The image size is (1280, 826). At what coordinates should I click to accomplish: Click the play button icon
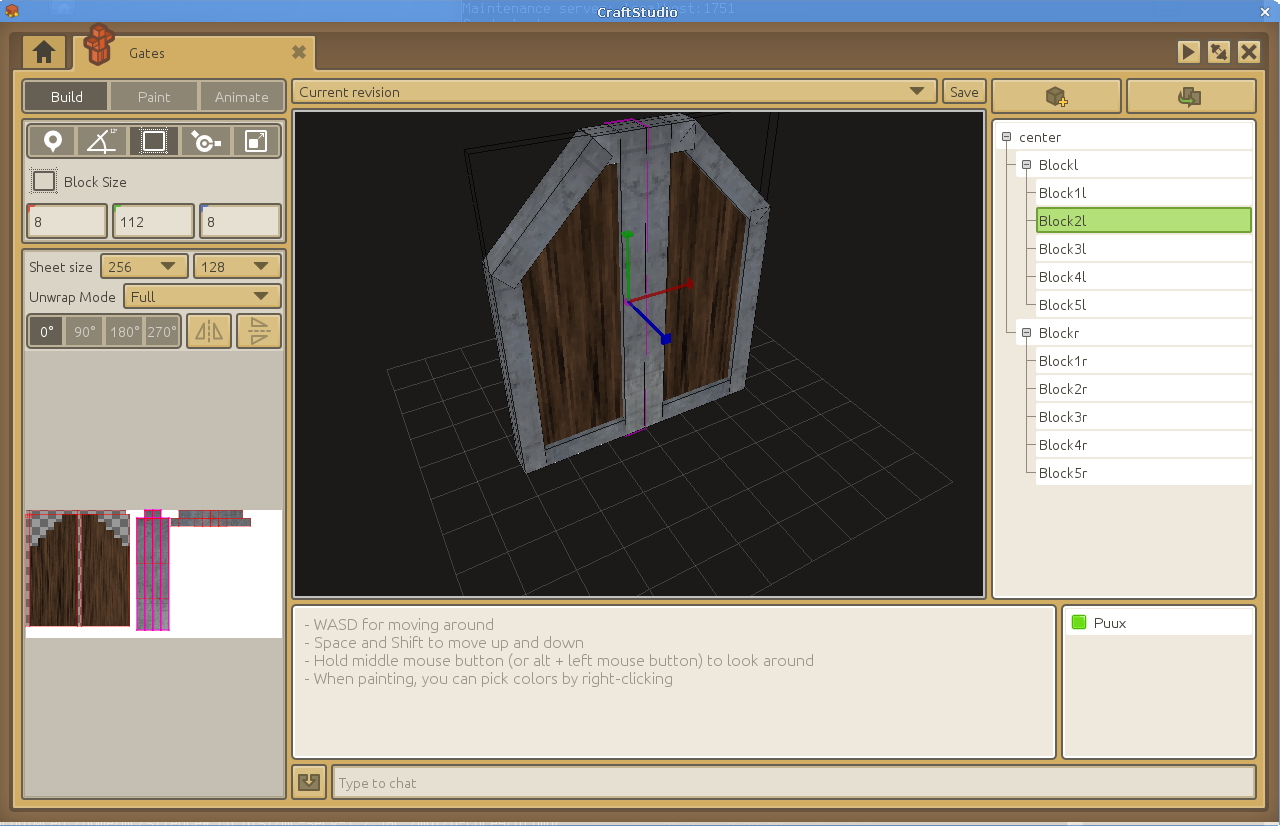[1188, 53]
